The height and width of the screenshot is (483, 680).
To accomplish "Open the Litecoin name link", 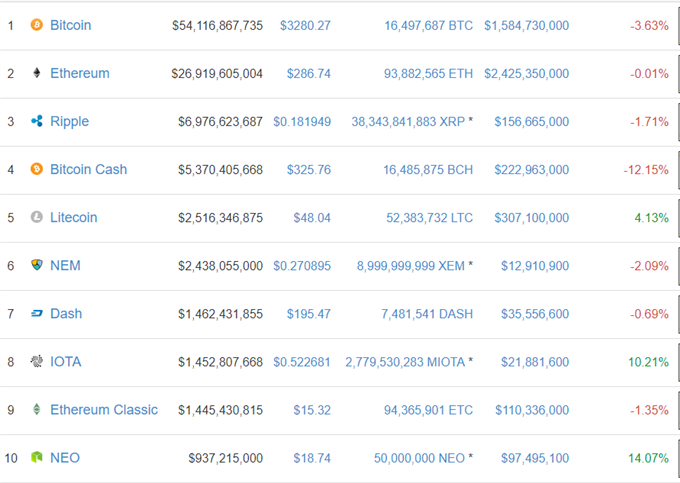I will (x=74, y=217).
